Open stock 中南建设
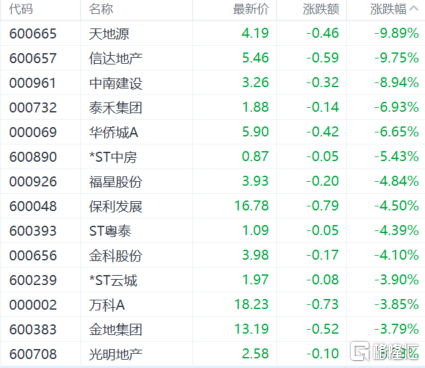425x368 pixels. 115,83
